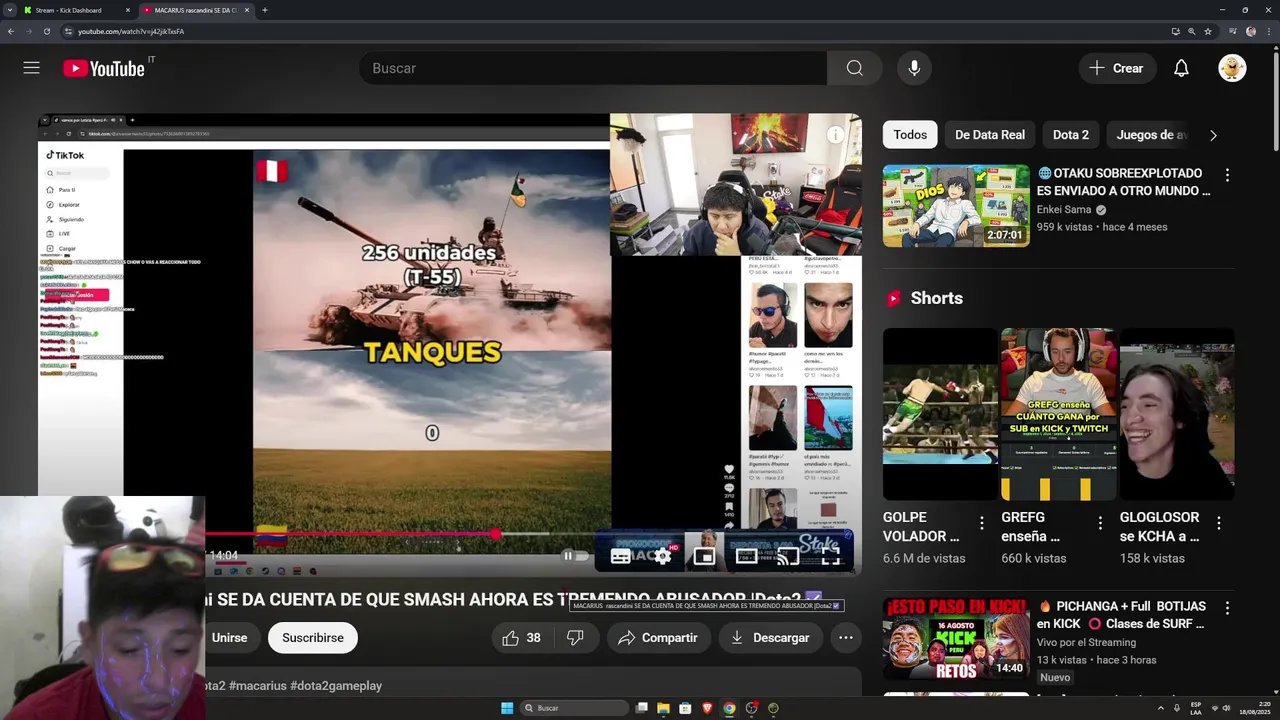1280x720 pixels.
Task: Click the page vertical scrollbar
Action: click(x=1275, y=100)
